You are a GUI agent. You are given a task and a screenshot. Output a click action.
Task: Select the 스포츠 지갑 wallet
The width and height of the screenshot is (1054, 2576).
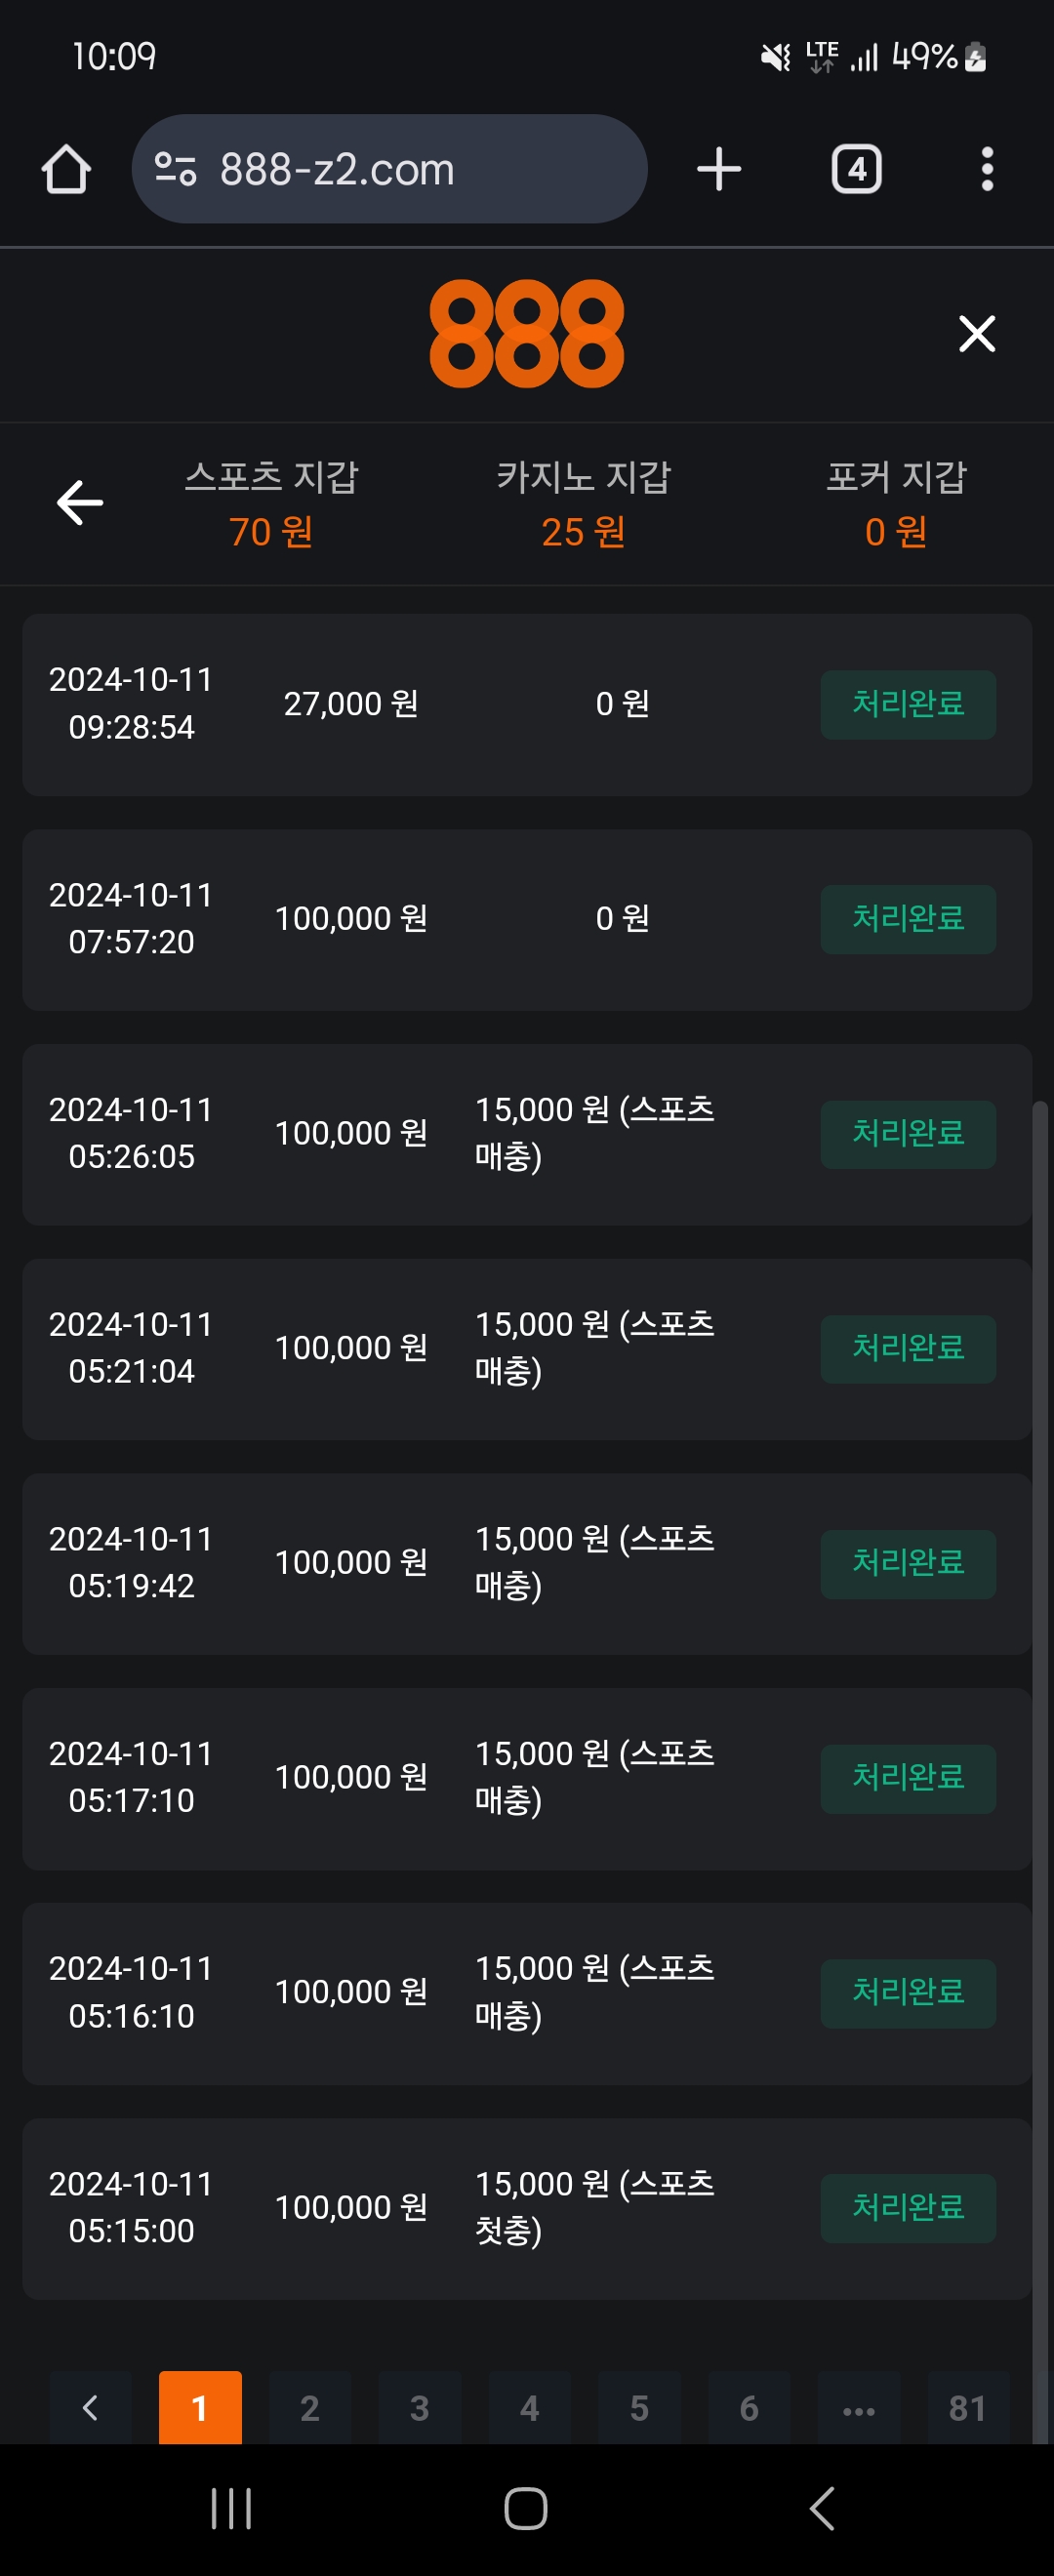coord(271,504)
